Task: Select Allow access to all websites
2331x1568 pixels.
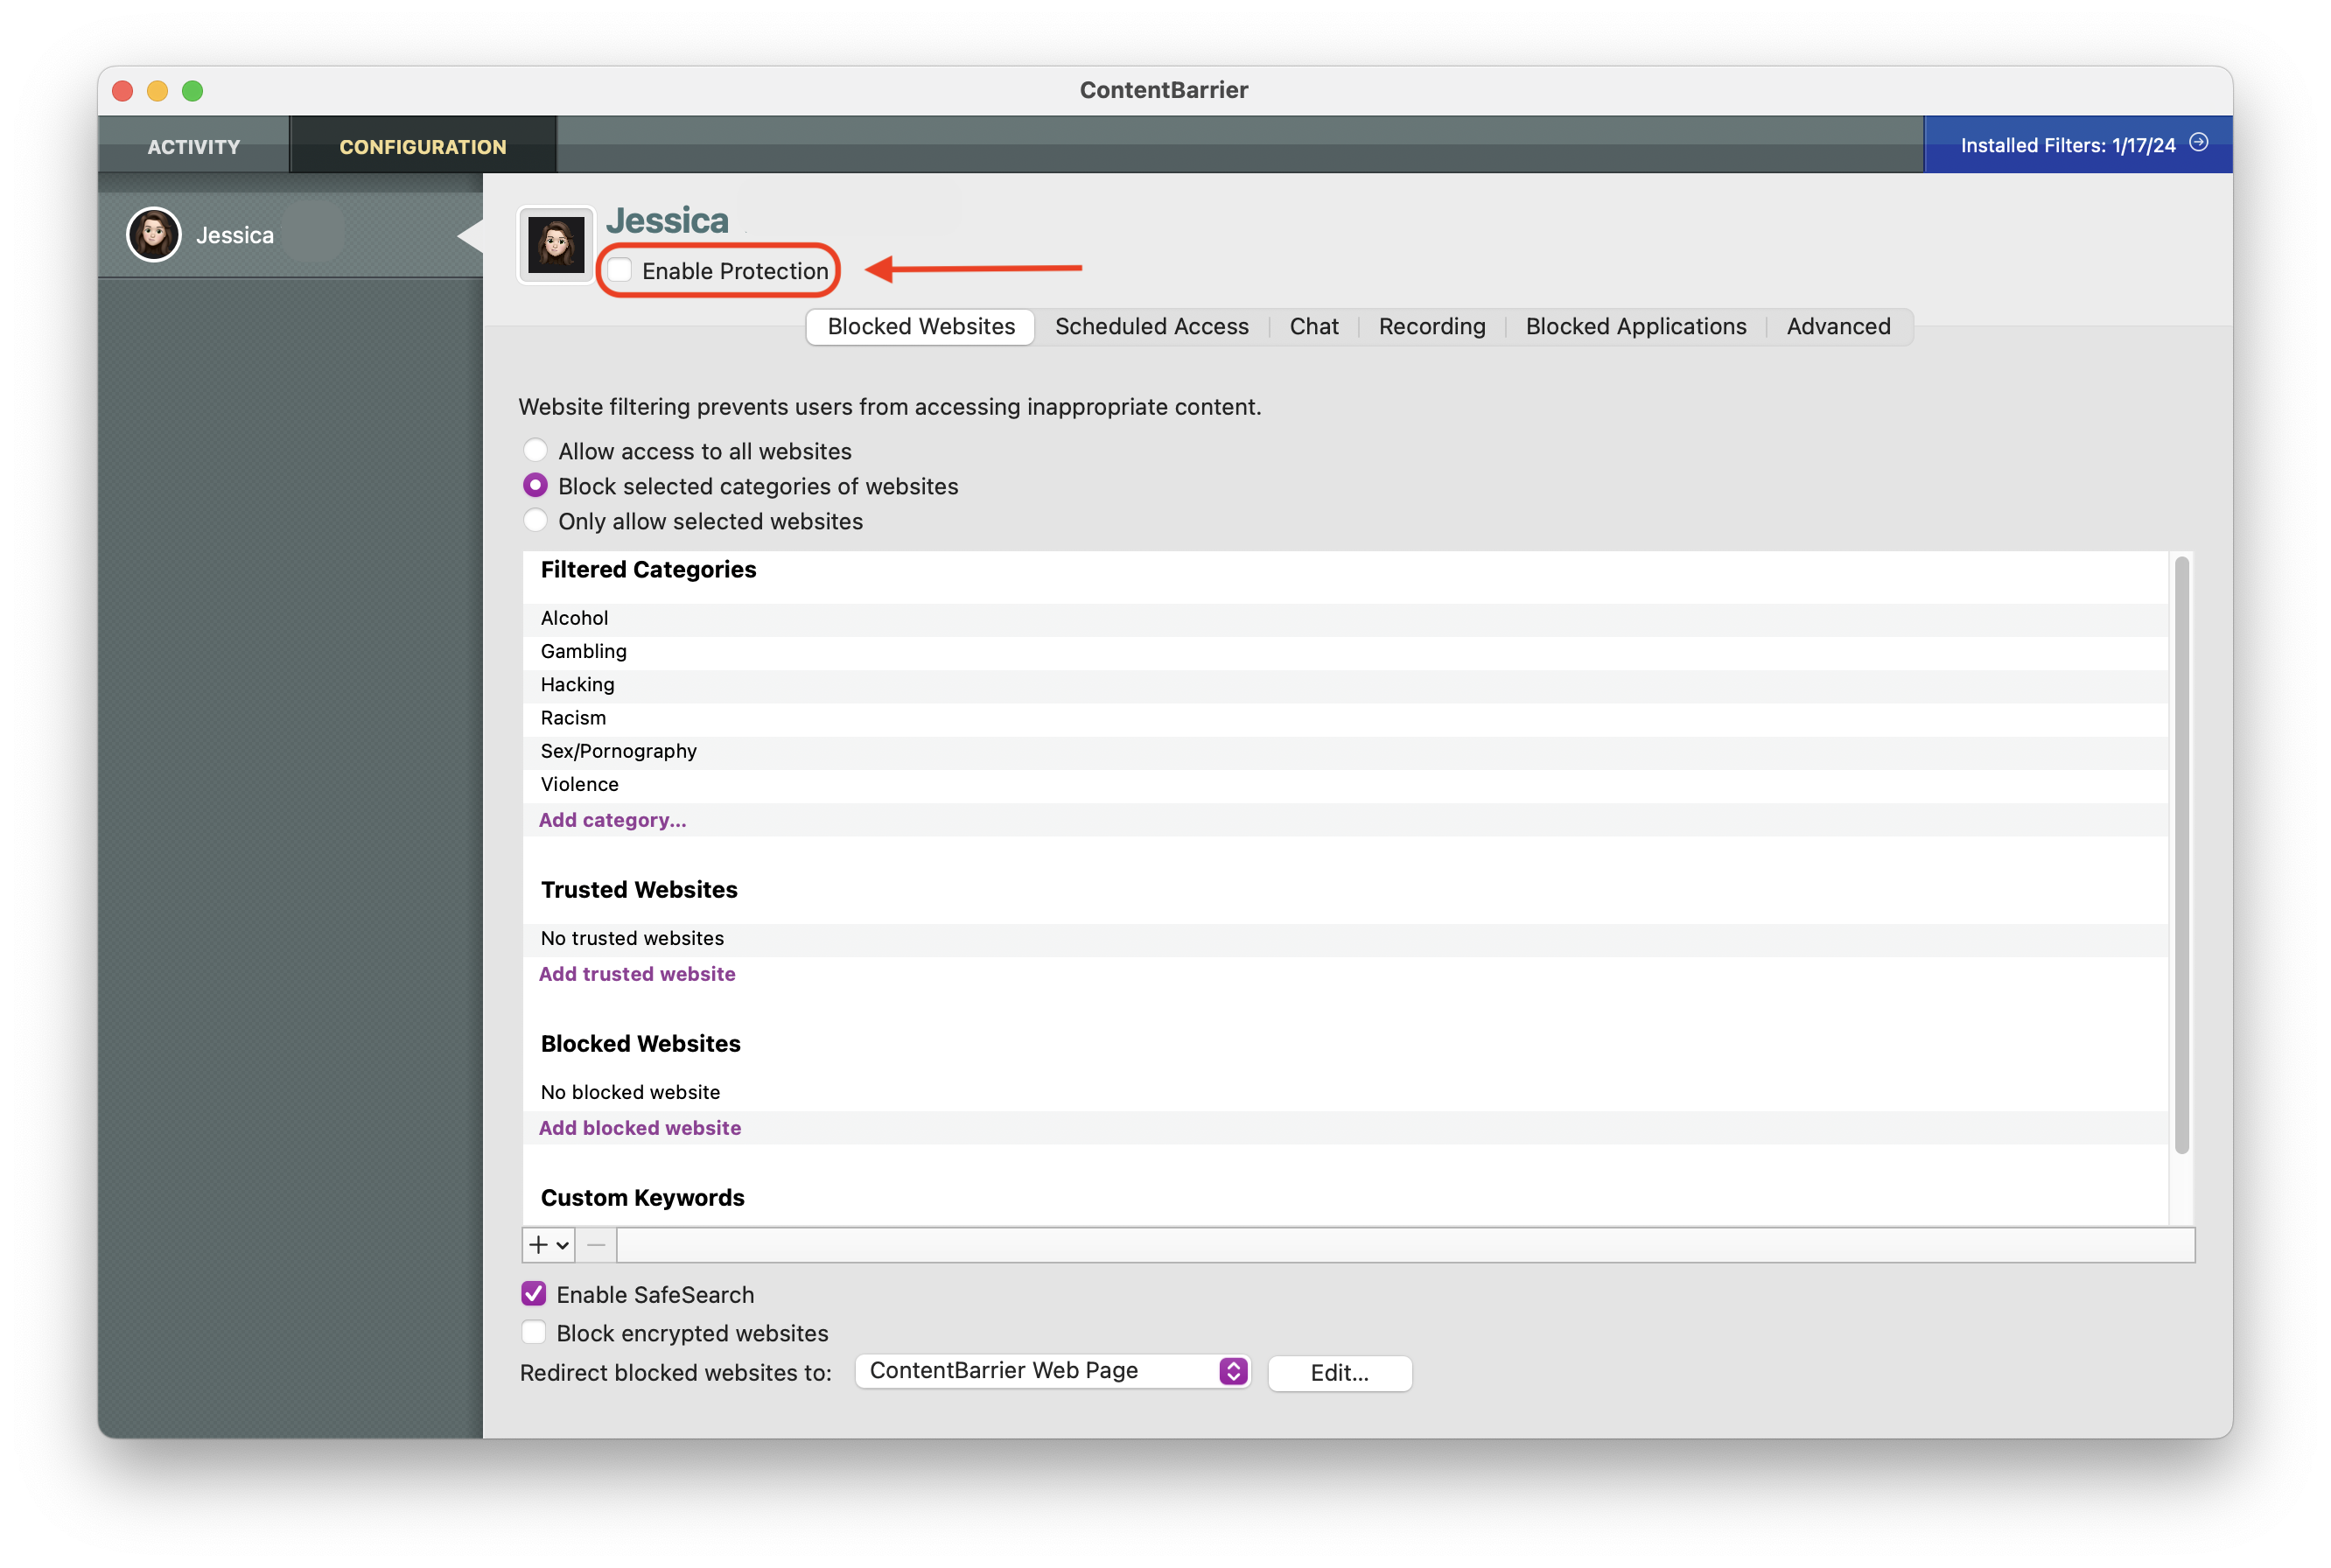Action: (x=536, y=451)
